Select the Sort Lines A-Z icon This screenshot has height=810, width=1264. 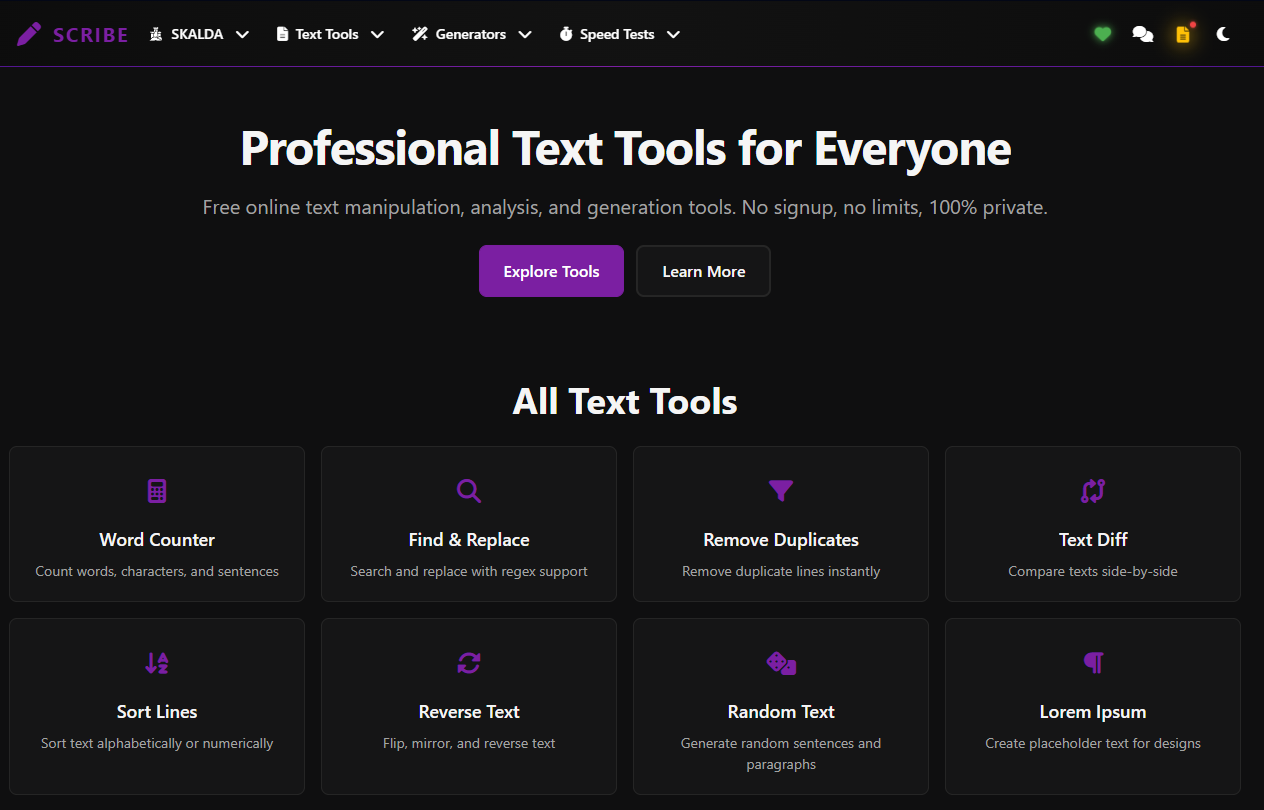click(157, 662)
